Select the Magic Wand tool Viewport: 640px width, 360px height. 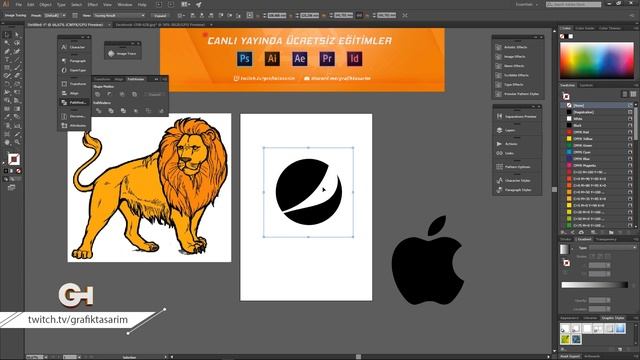point(7,43)
